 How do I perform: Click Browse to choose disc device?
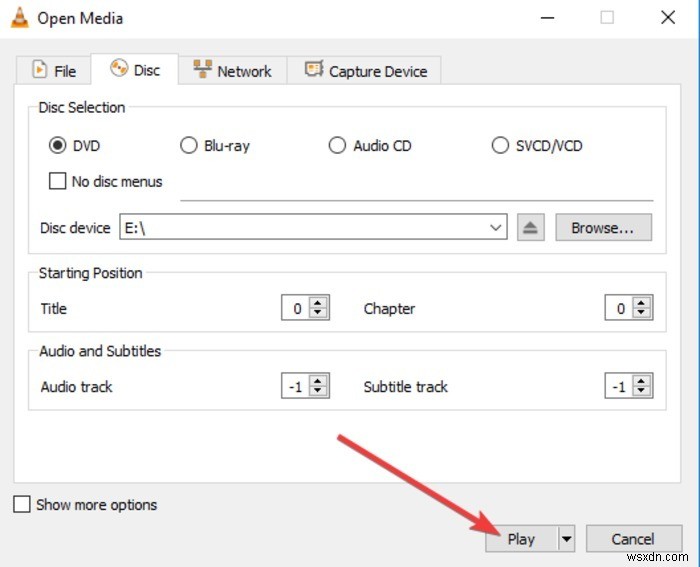pos(602,228)
